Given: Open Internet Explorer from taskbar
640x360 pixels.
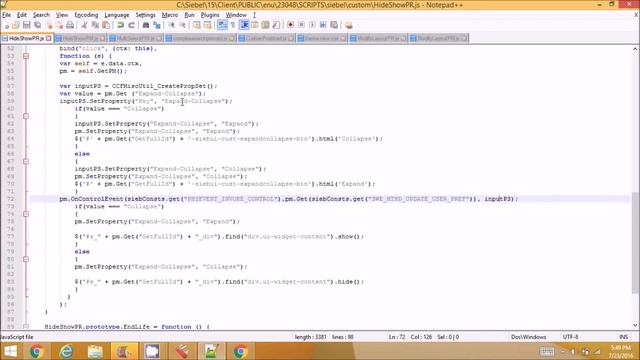Looking at the screenshot, I should click(x=66, y=351).
